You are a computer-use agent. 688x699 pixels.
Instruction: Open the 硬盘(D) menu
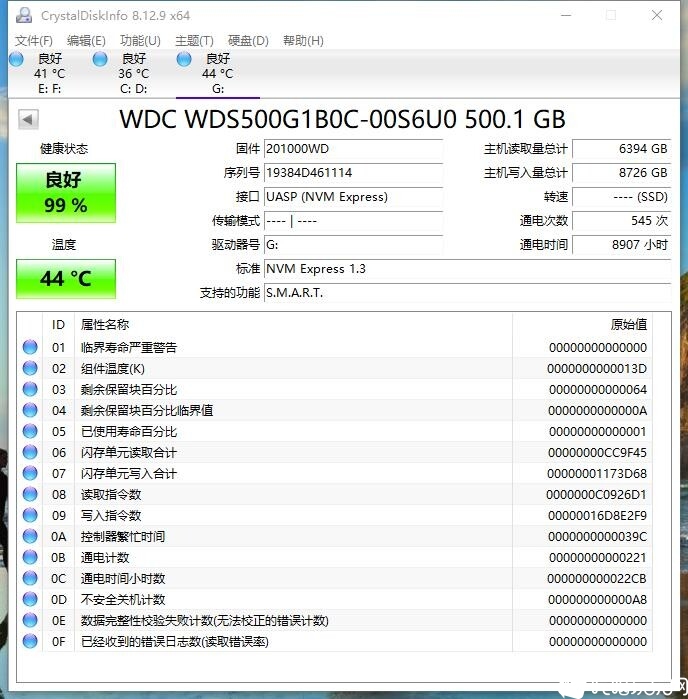click(x=248, y=41)
